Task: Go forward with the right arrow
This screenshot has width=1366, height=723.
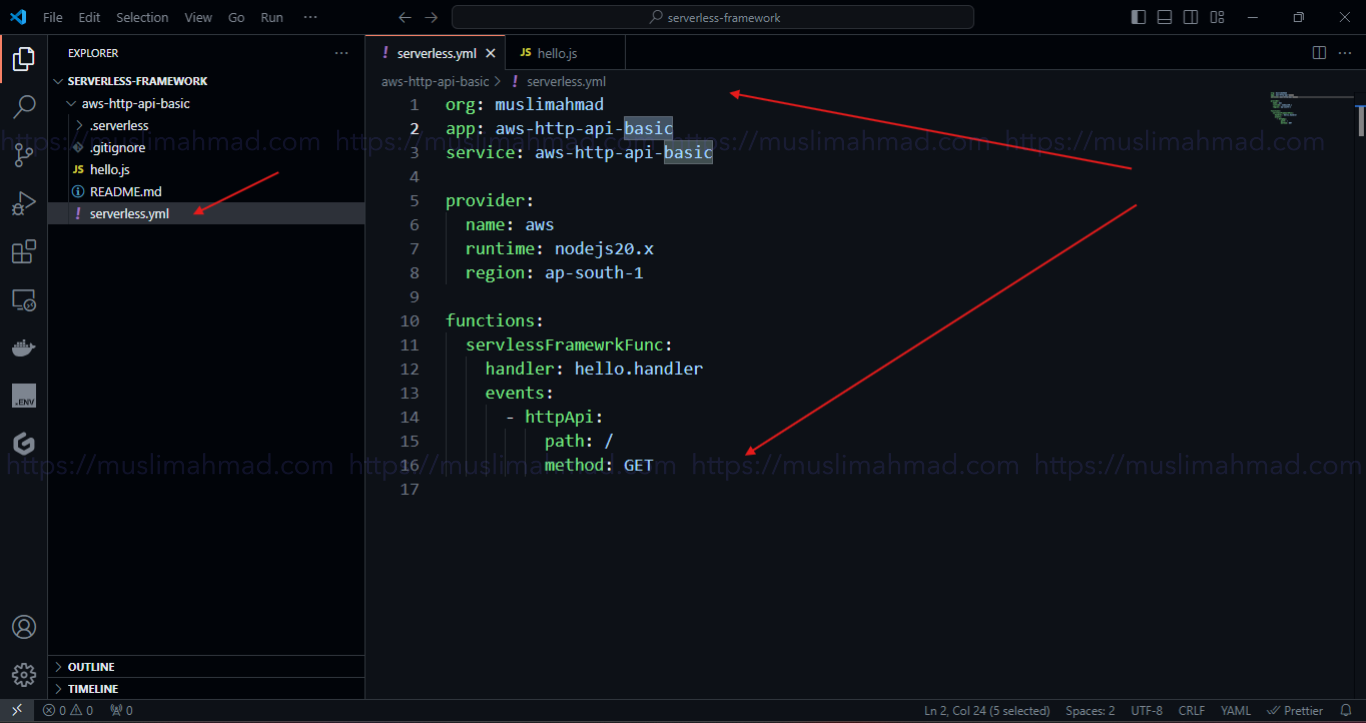Action: click(x=431, y=17)
